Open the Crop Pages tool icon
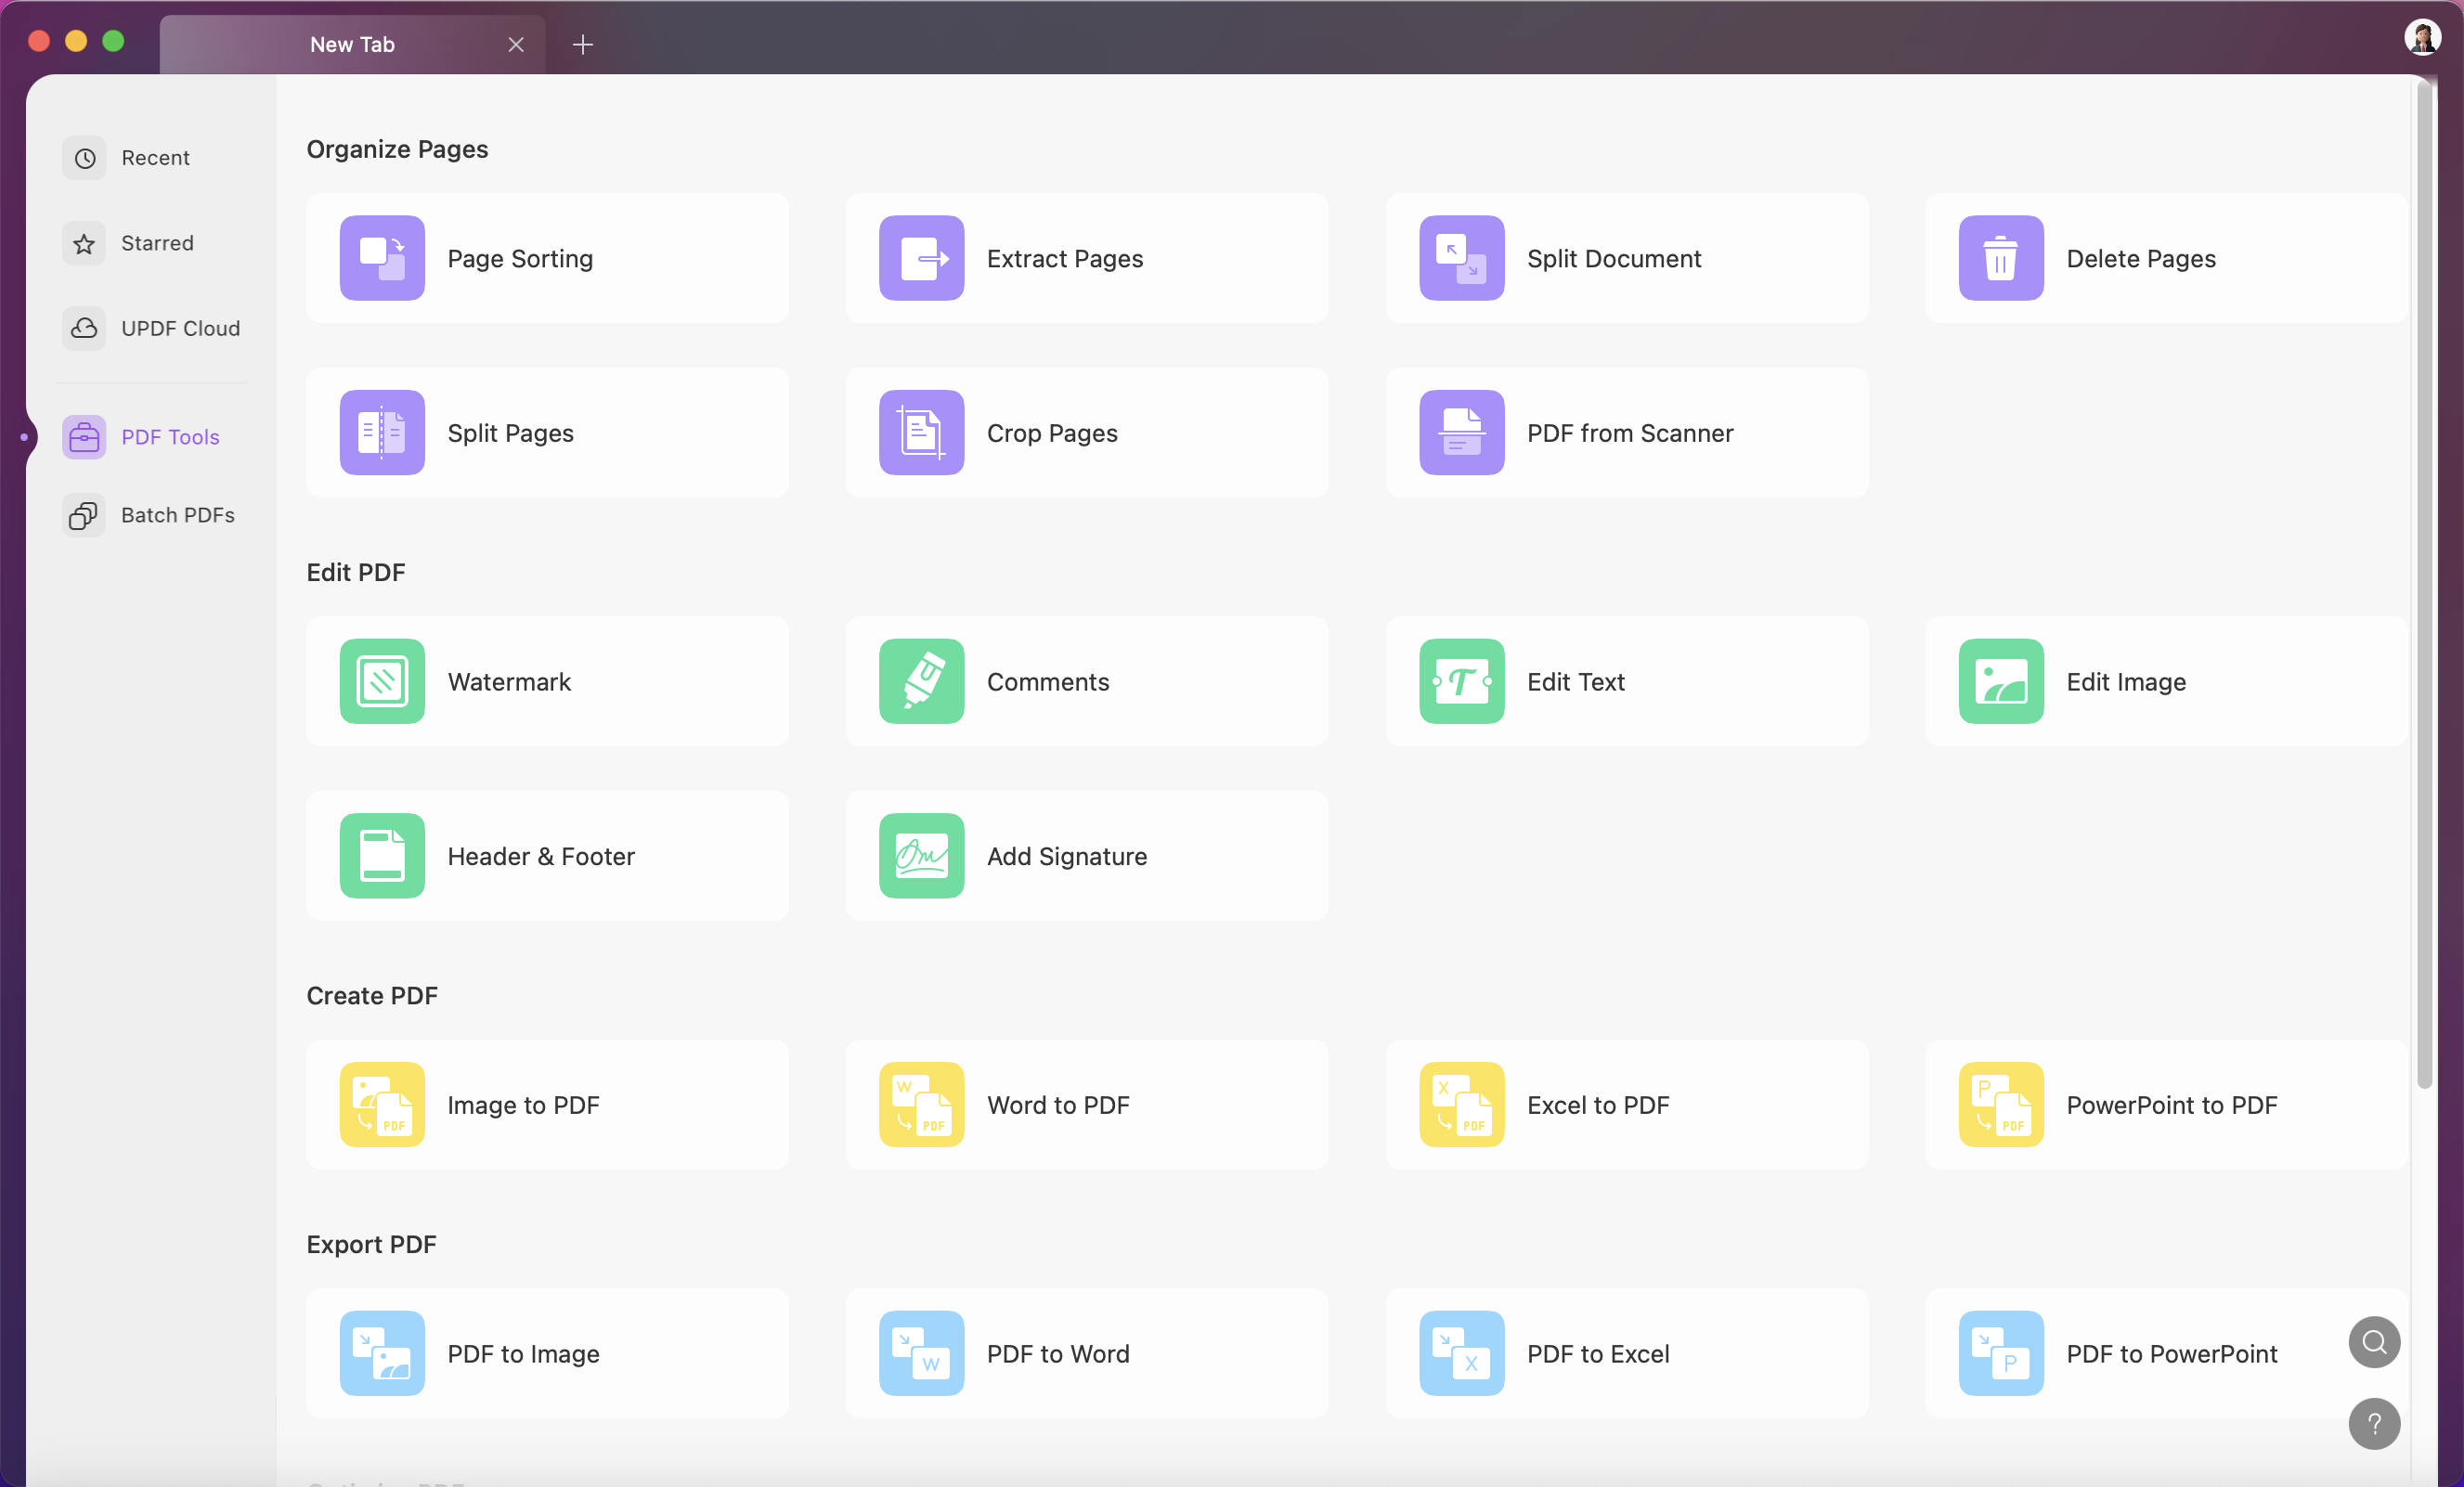 (x=921, y=433)
